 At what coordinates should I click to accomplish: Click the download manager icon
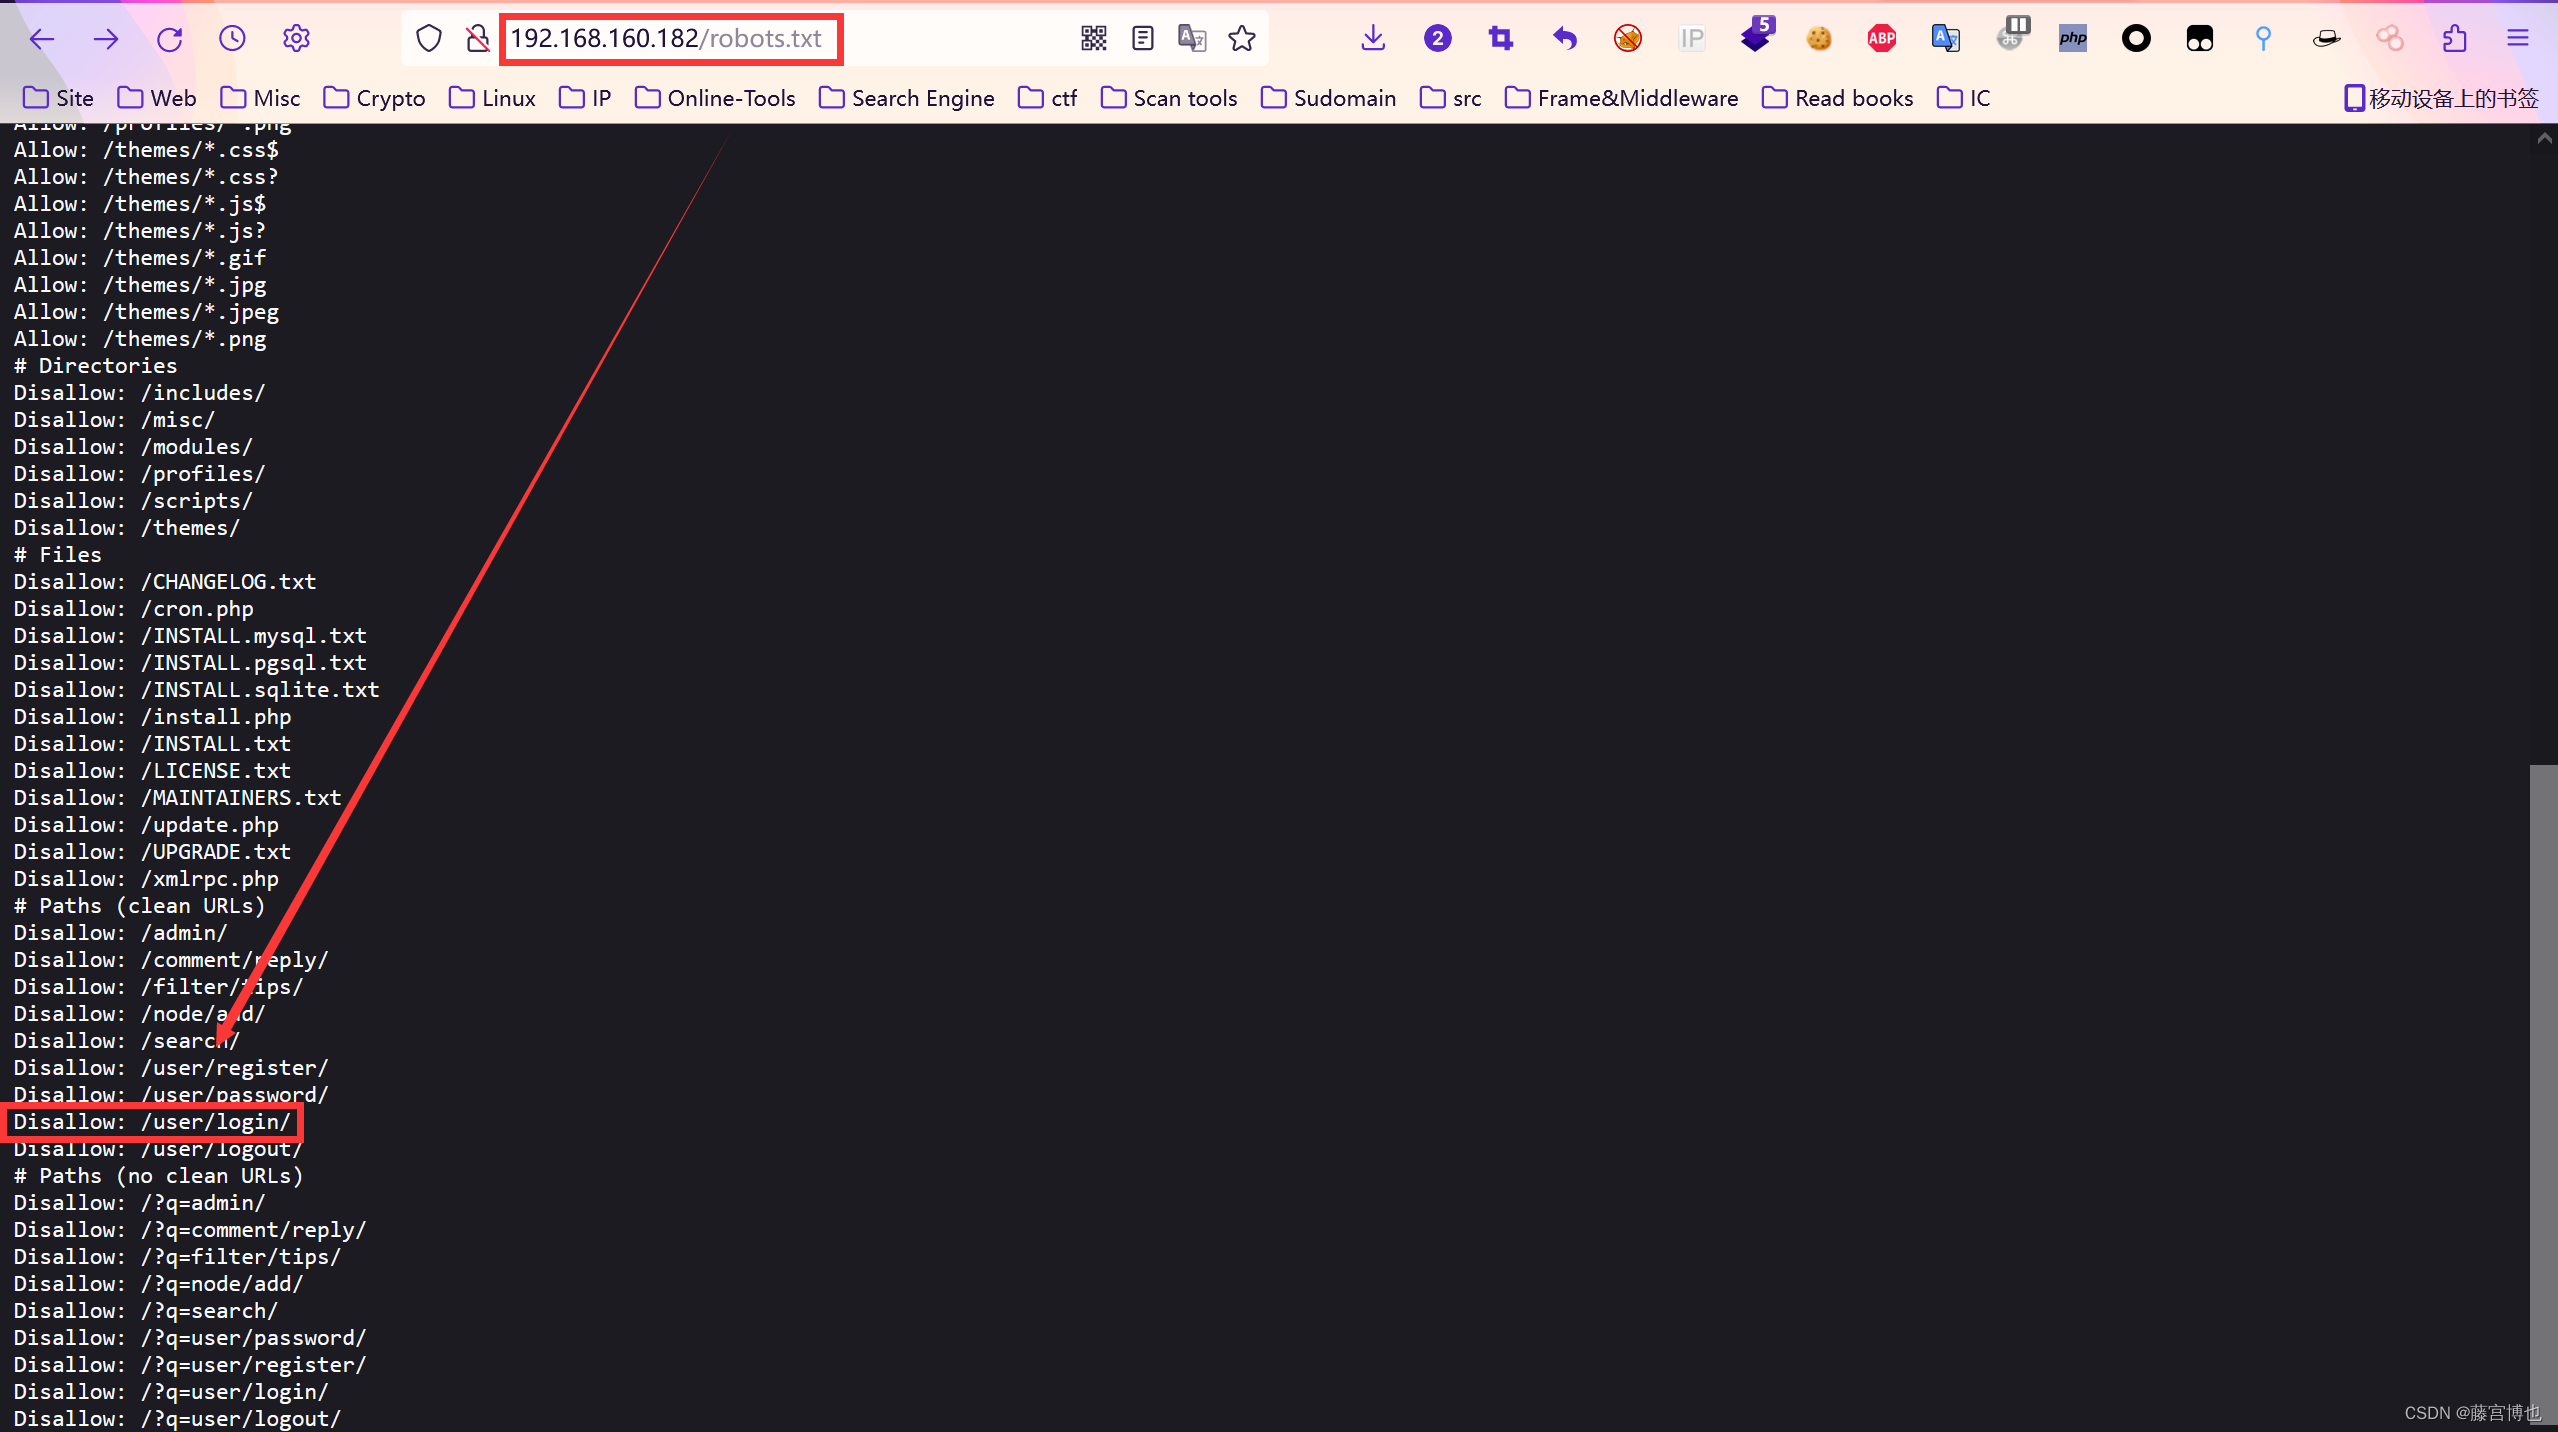1374,39
